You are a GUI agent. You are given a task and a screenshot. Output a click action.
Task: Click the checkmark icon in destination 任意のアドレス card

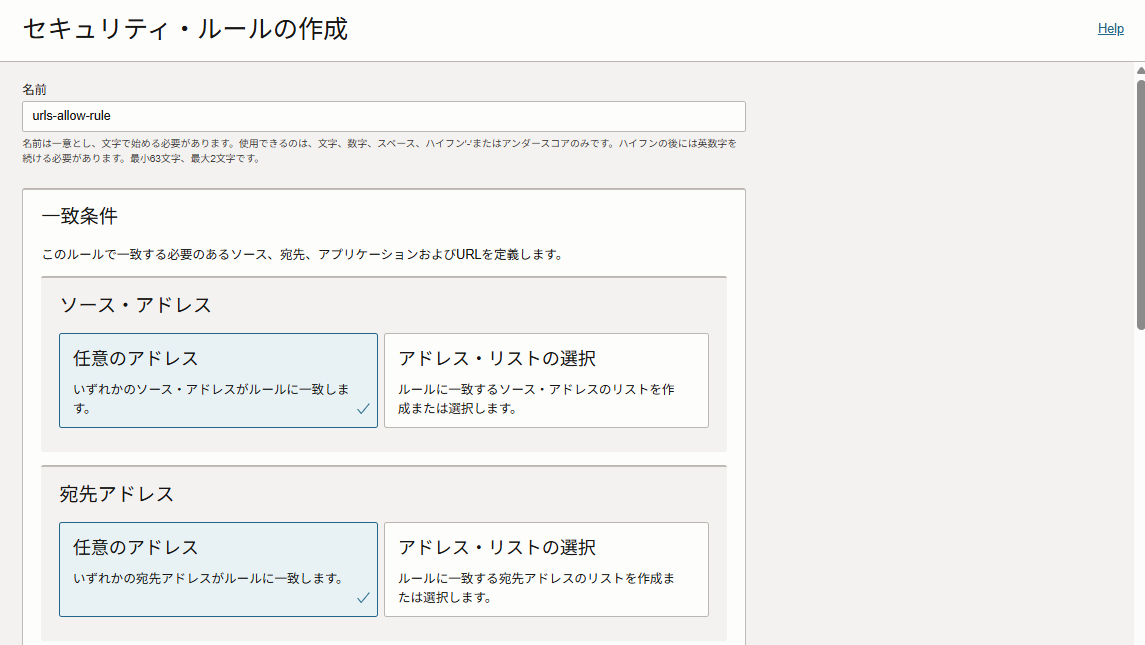363,598
